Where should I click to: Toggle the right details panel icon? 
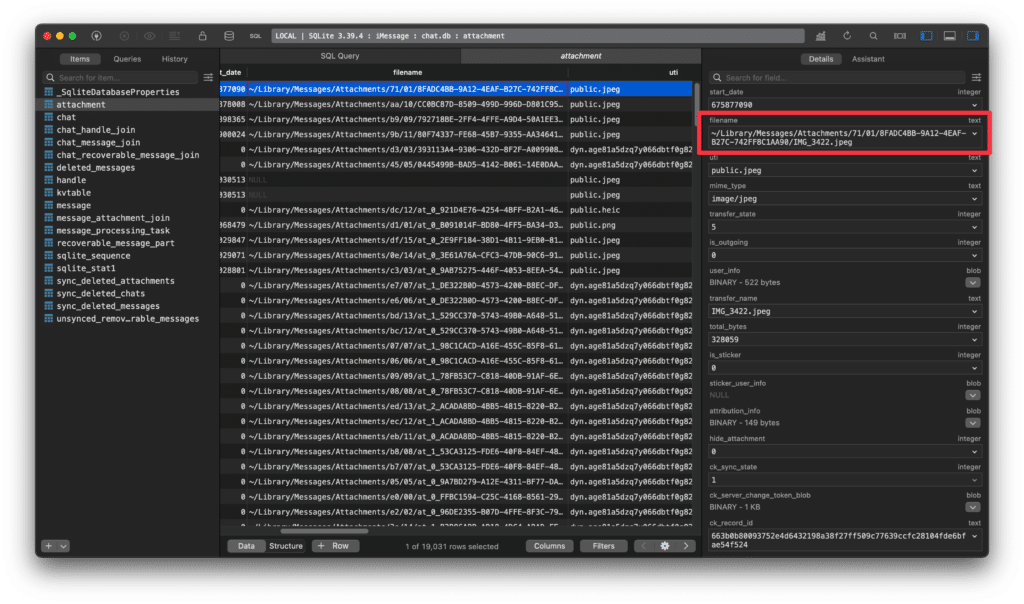pos(975,34)
